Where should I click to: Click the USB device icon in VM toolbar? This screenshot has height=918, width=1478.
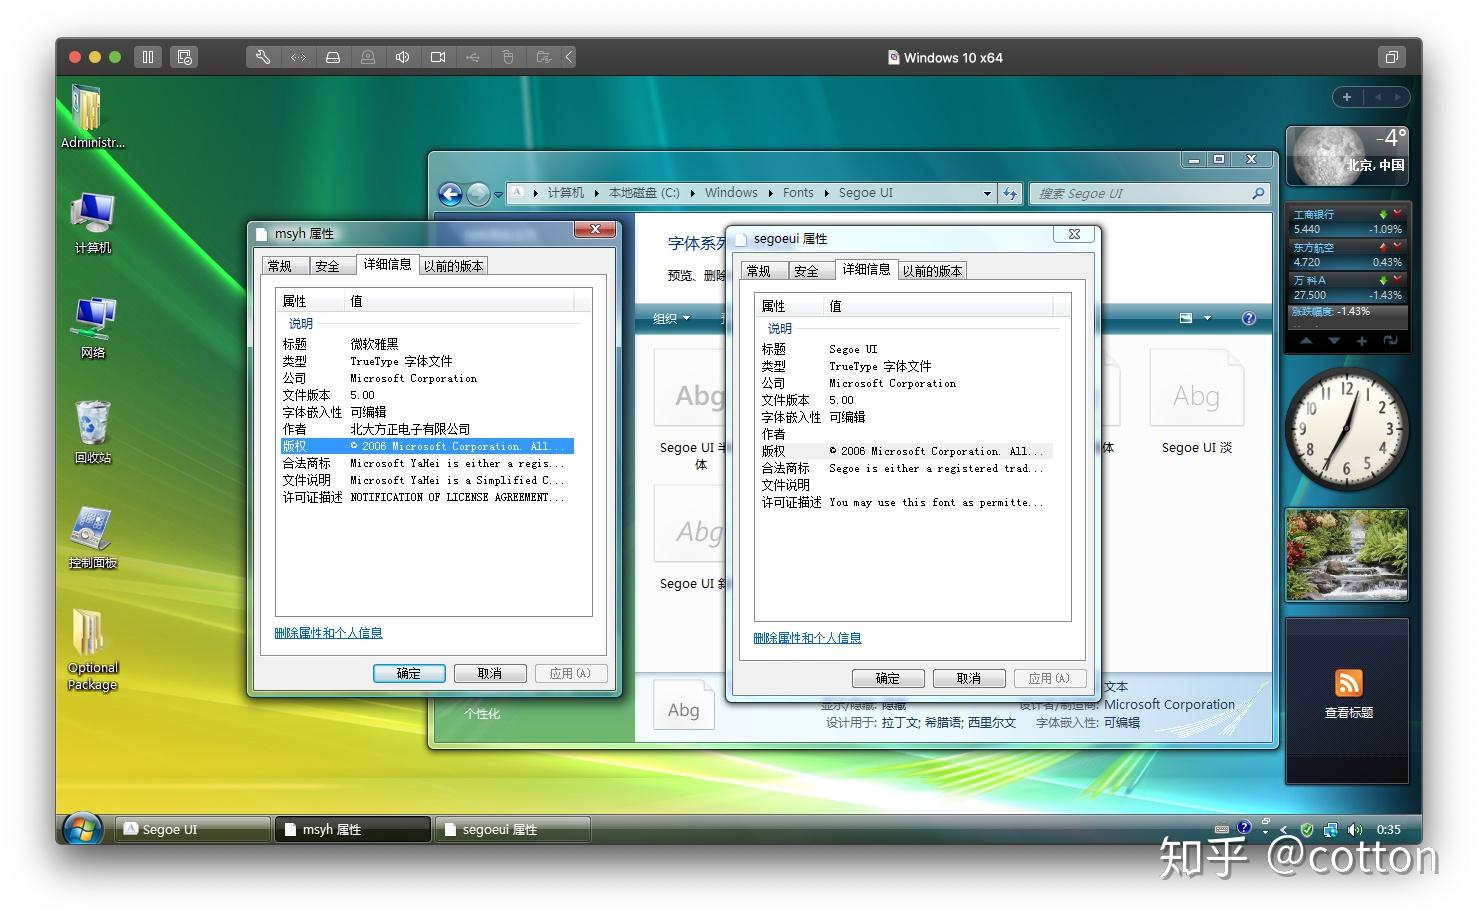click(473, 57)
